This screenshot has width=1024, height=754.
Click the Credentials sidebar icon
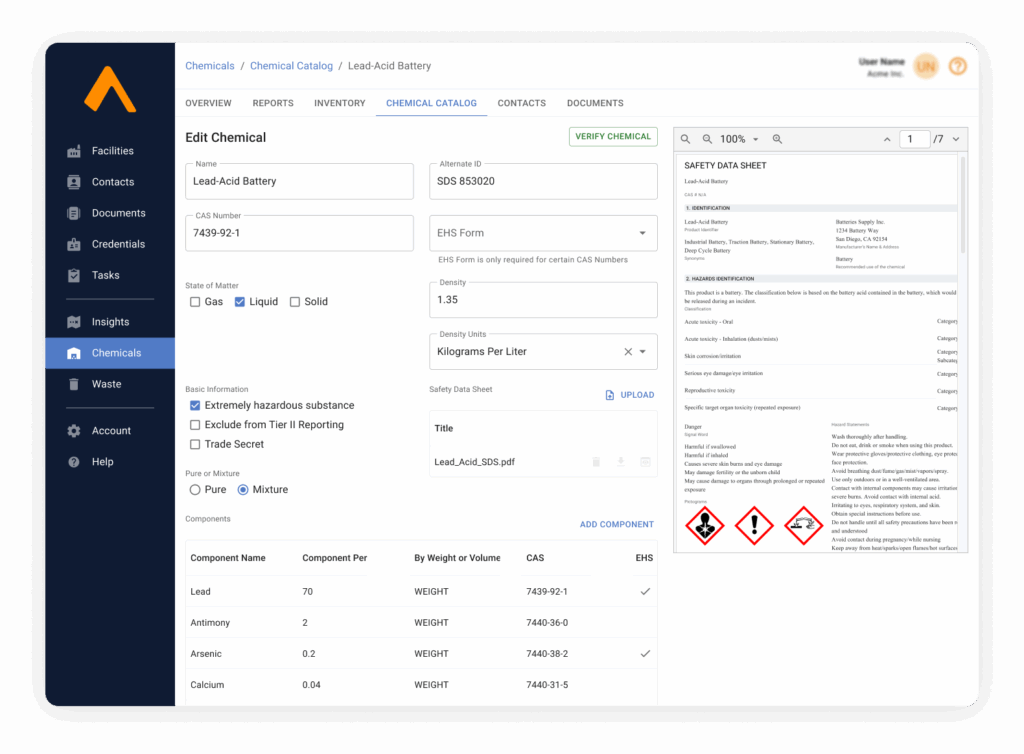pyautogui.click(x=74, y=244)
